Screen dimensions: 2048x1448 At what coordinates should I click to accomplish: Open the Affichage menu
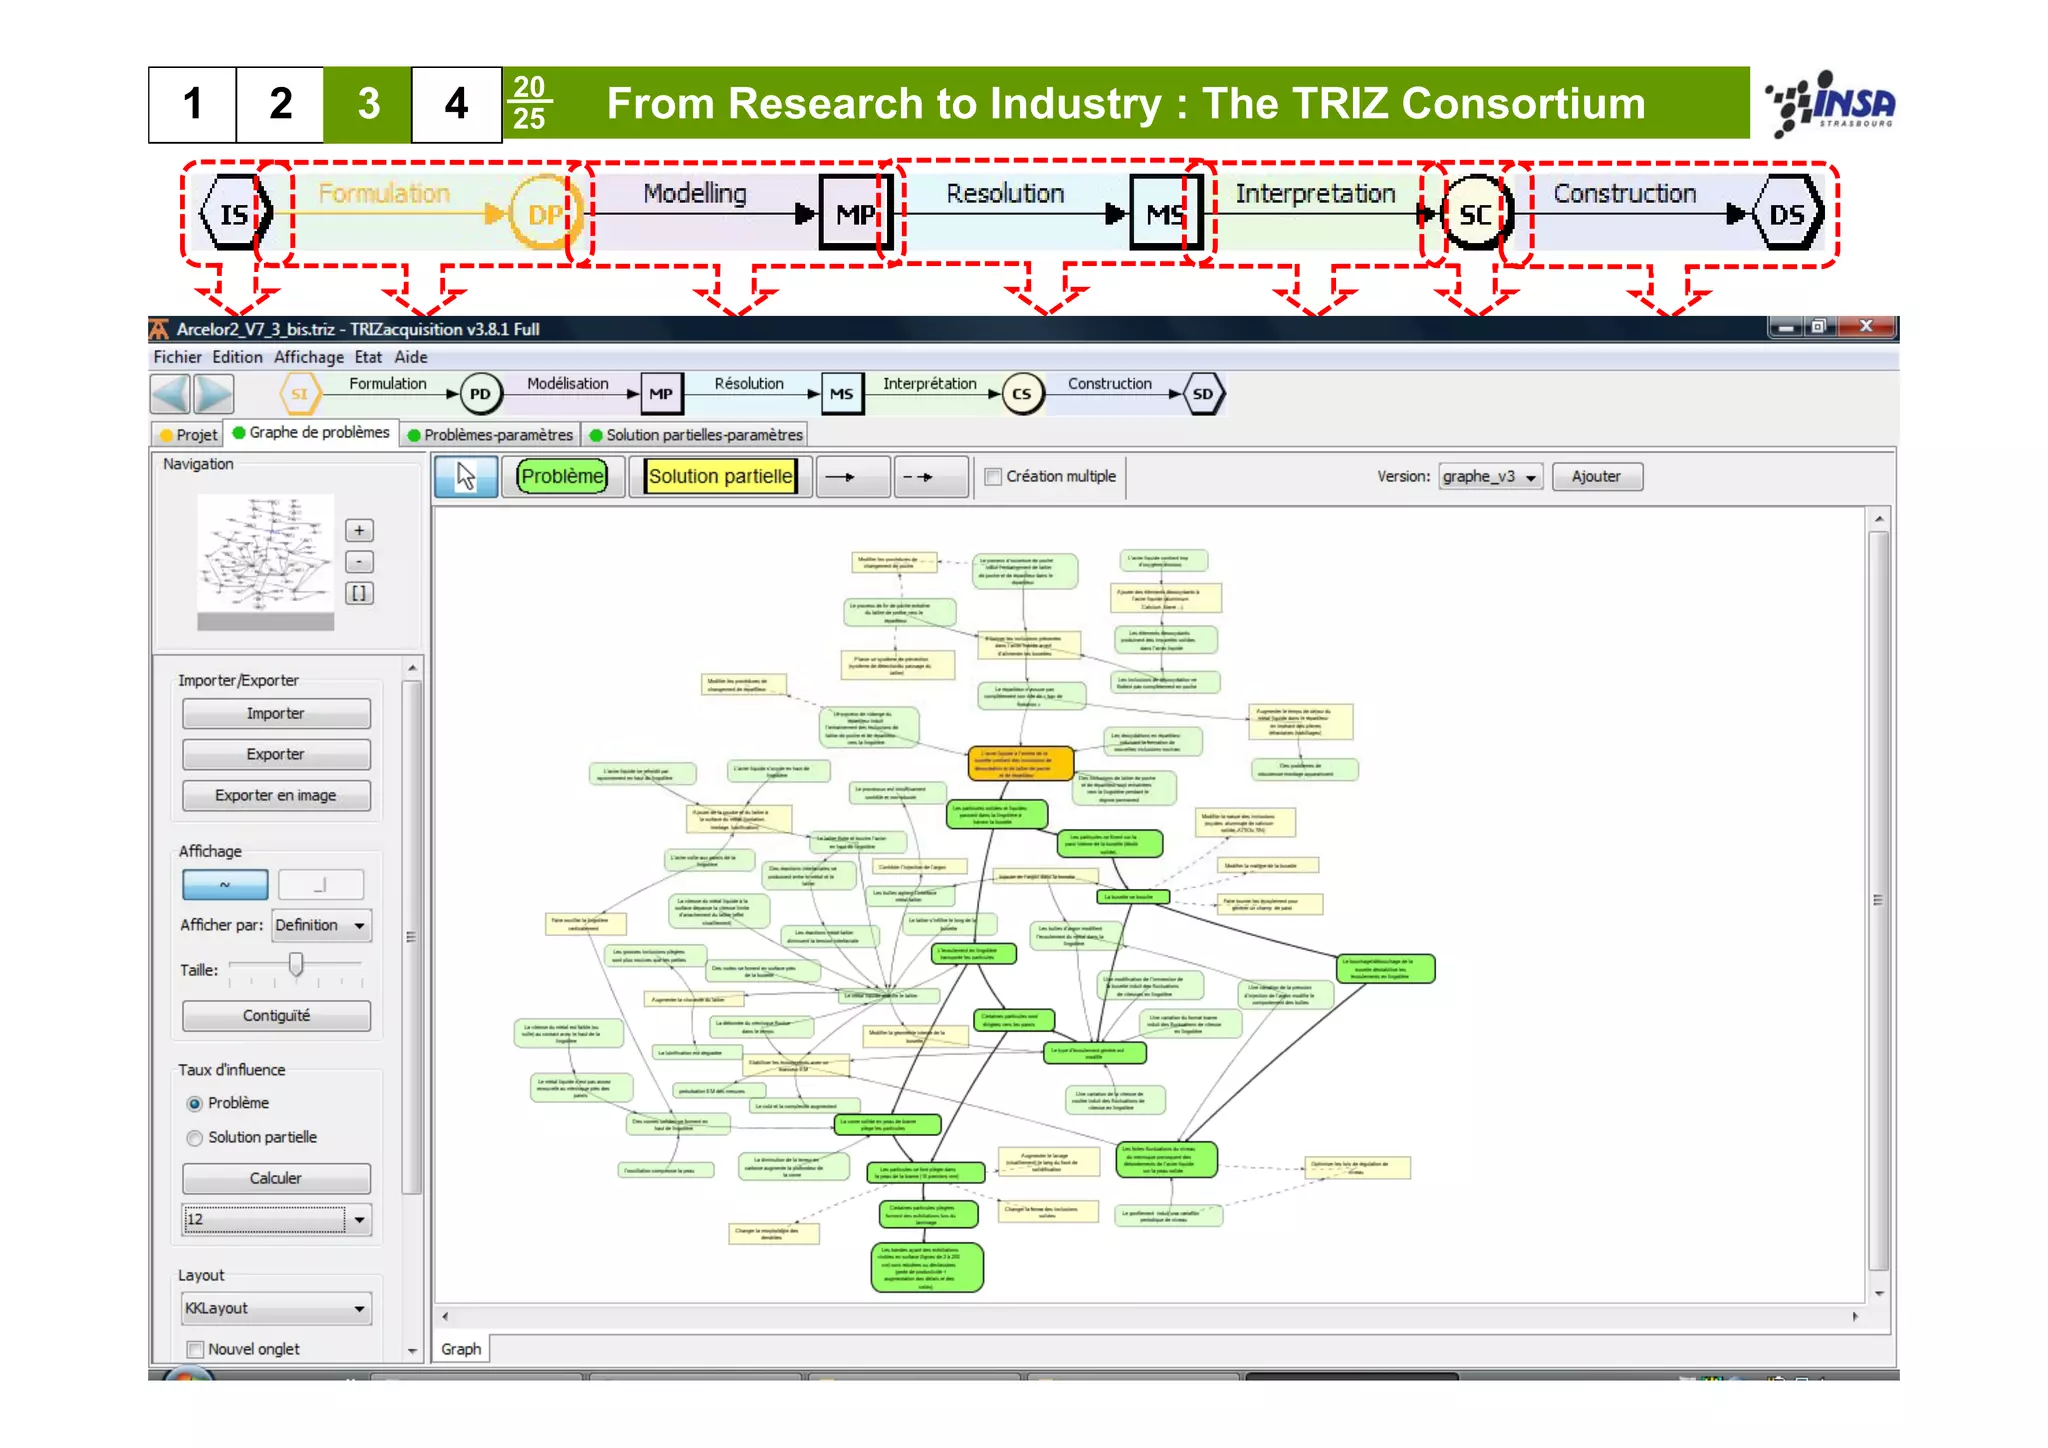309,357
